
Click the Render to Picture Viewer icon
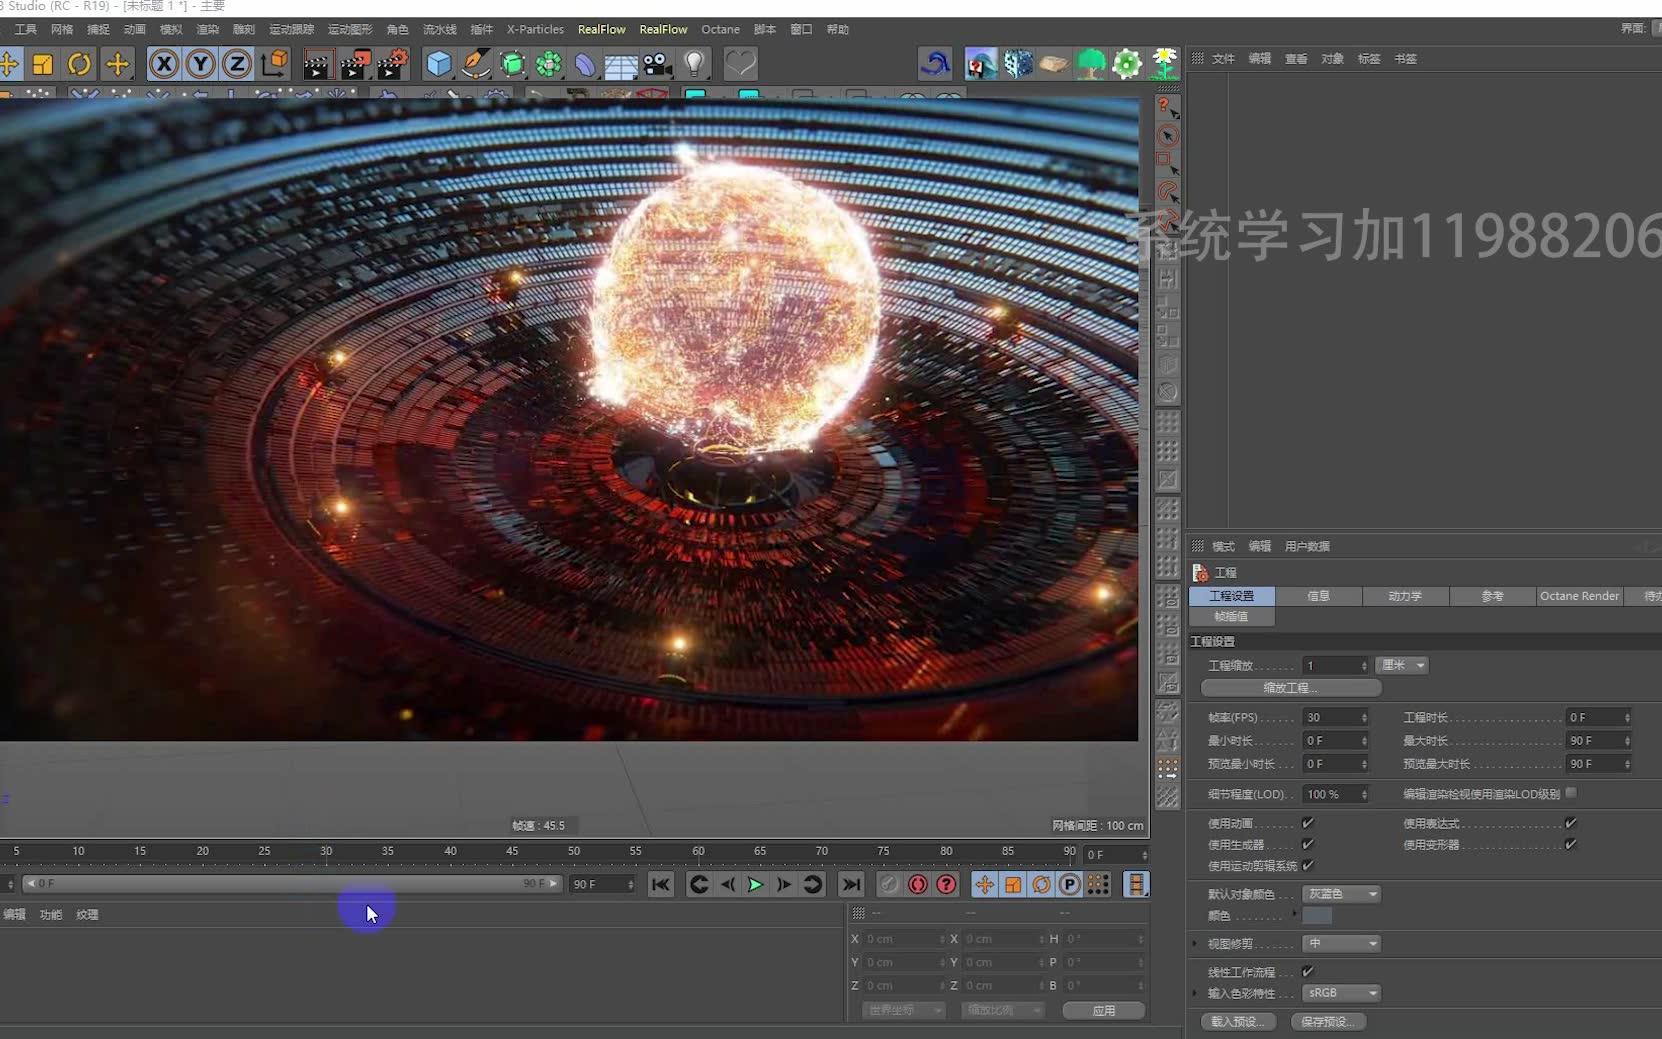point(356,63)
